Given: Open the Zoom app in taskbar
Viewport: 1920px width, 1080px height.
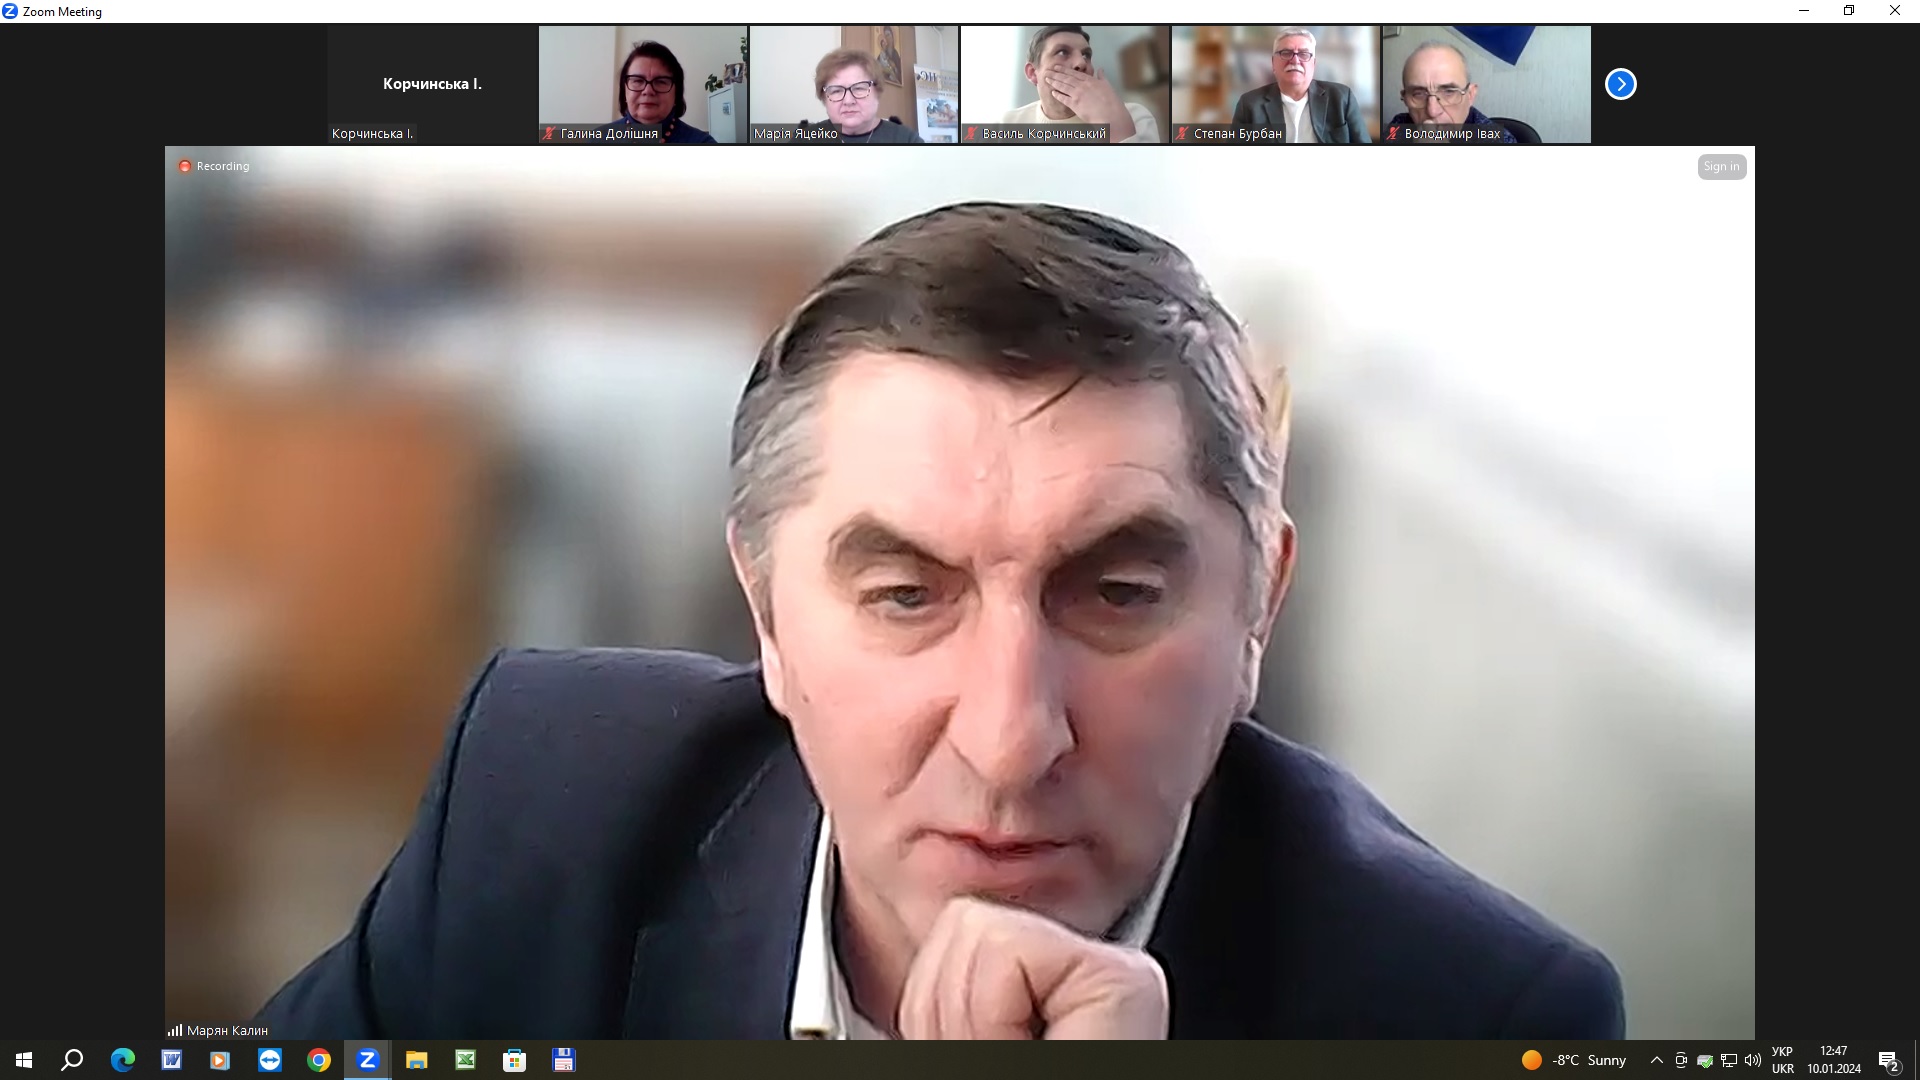Looking at the screenshot, I should point(367,1060).
